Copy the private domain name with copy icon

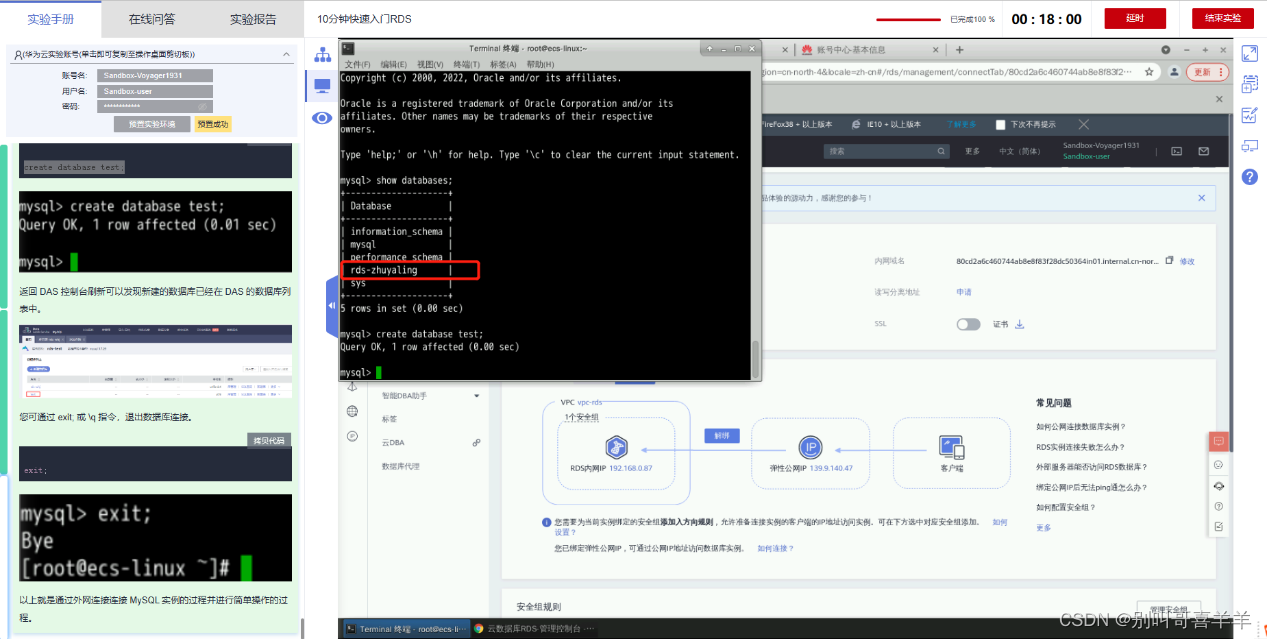[x=1169, y=260]
